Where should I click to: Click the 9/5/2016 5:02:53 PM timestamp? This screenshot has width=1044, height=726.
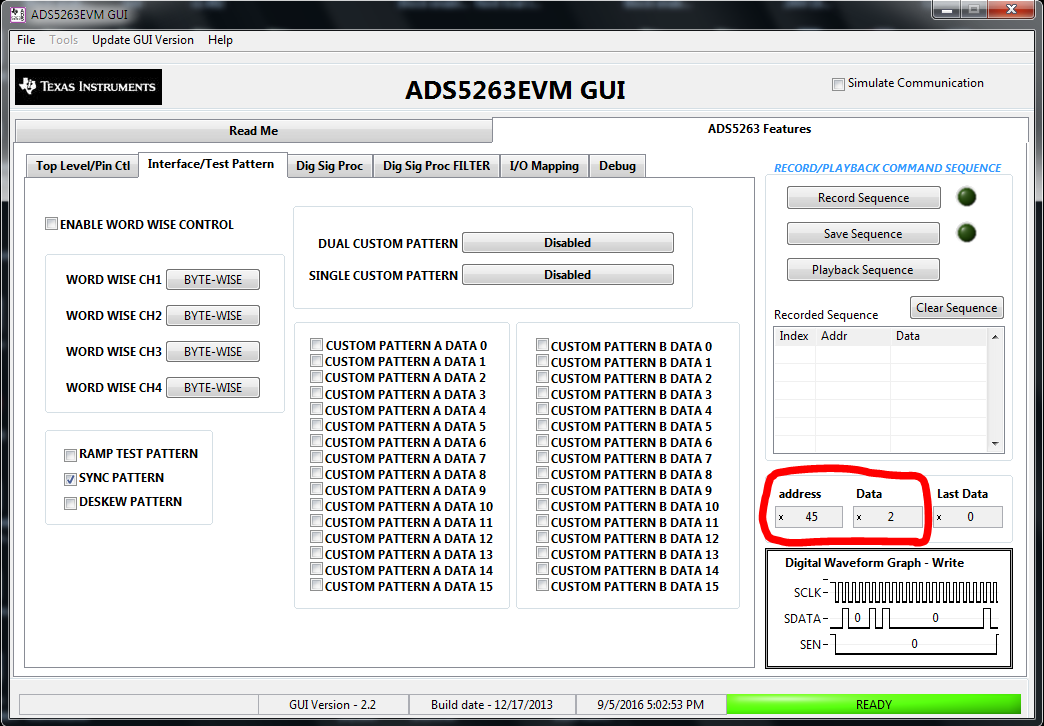point(651,705)
